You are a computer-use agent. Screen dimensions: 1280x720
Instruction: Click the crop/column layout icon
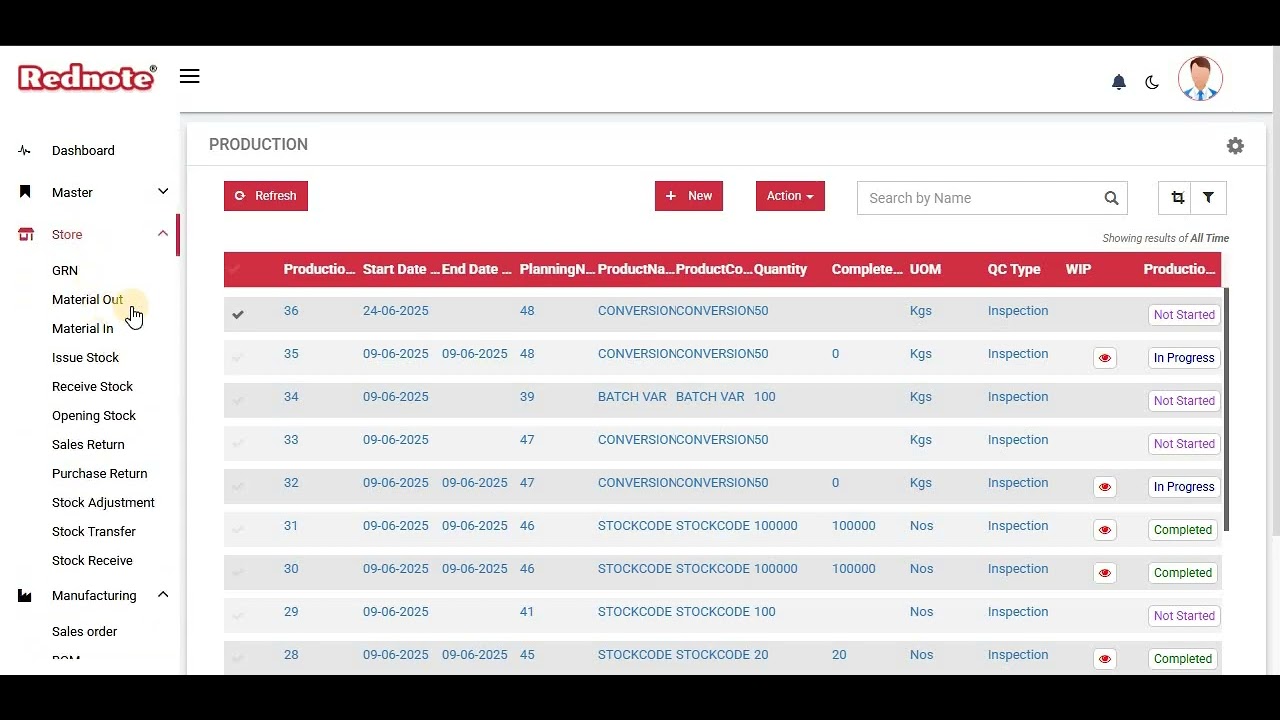point(1177,198)
